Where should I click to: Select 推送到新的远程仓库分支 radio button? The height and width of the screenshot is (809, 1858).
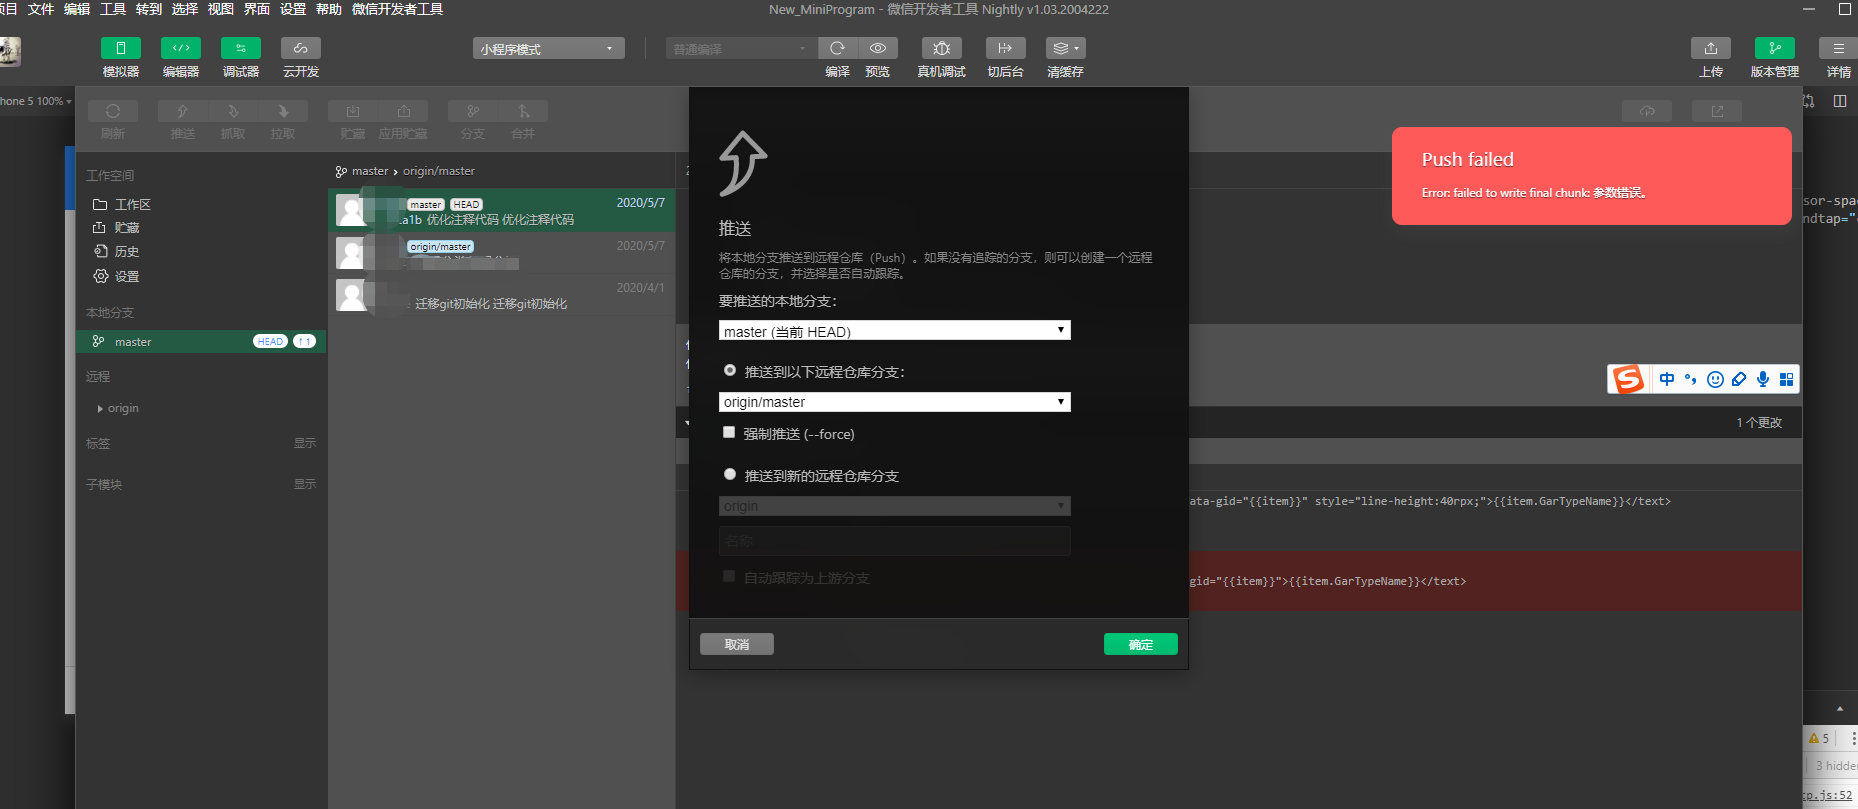pyautogui.click(x=730, y=475)
